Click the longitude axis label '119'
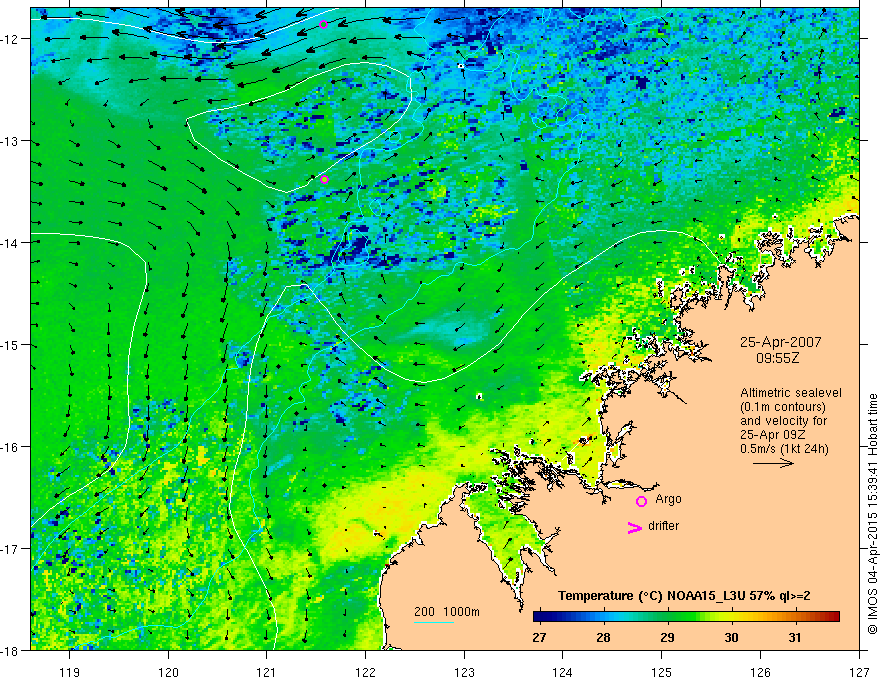This screenshot has height=680, width=880. [x=70, y=672]
